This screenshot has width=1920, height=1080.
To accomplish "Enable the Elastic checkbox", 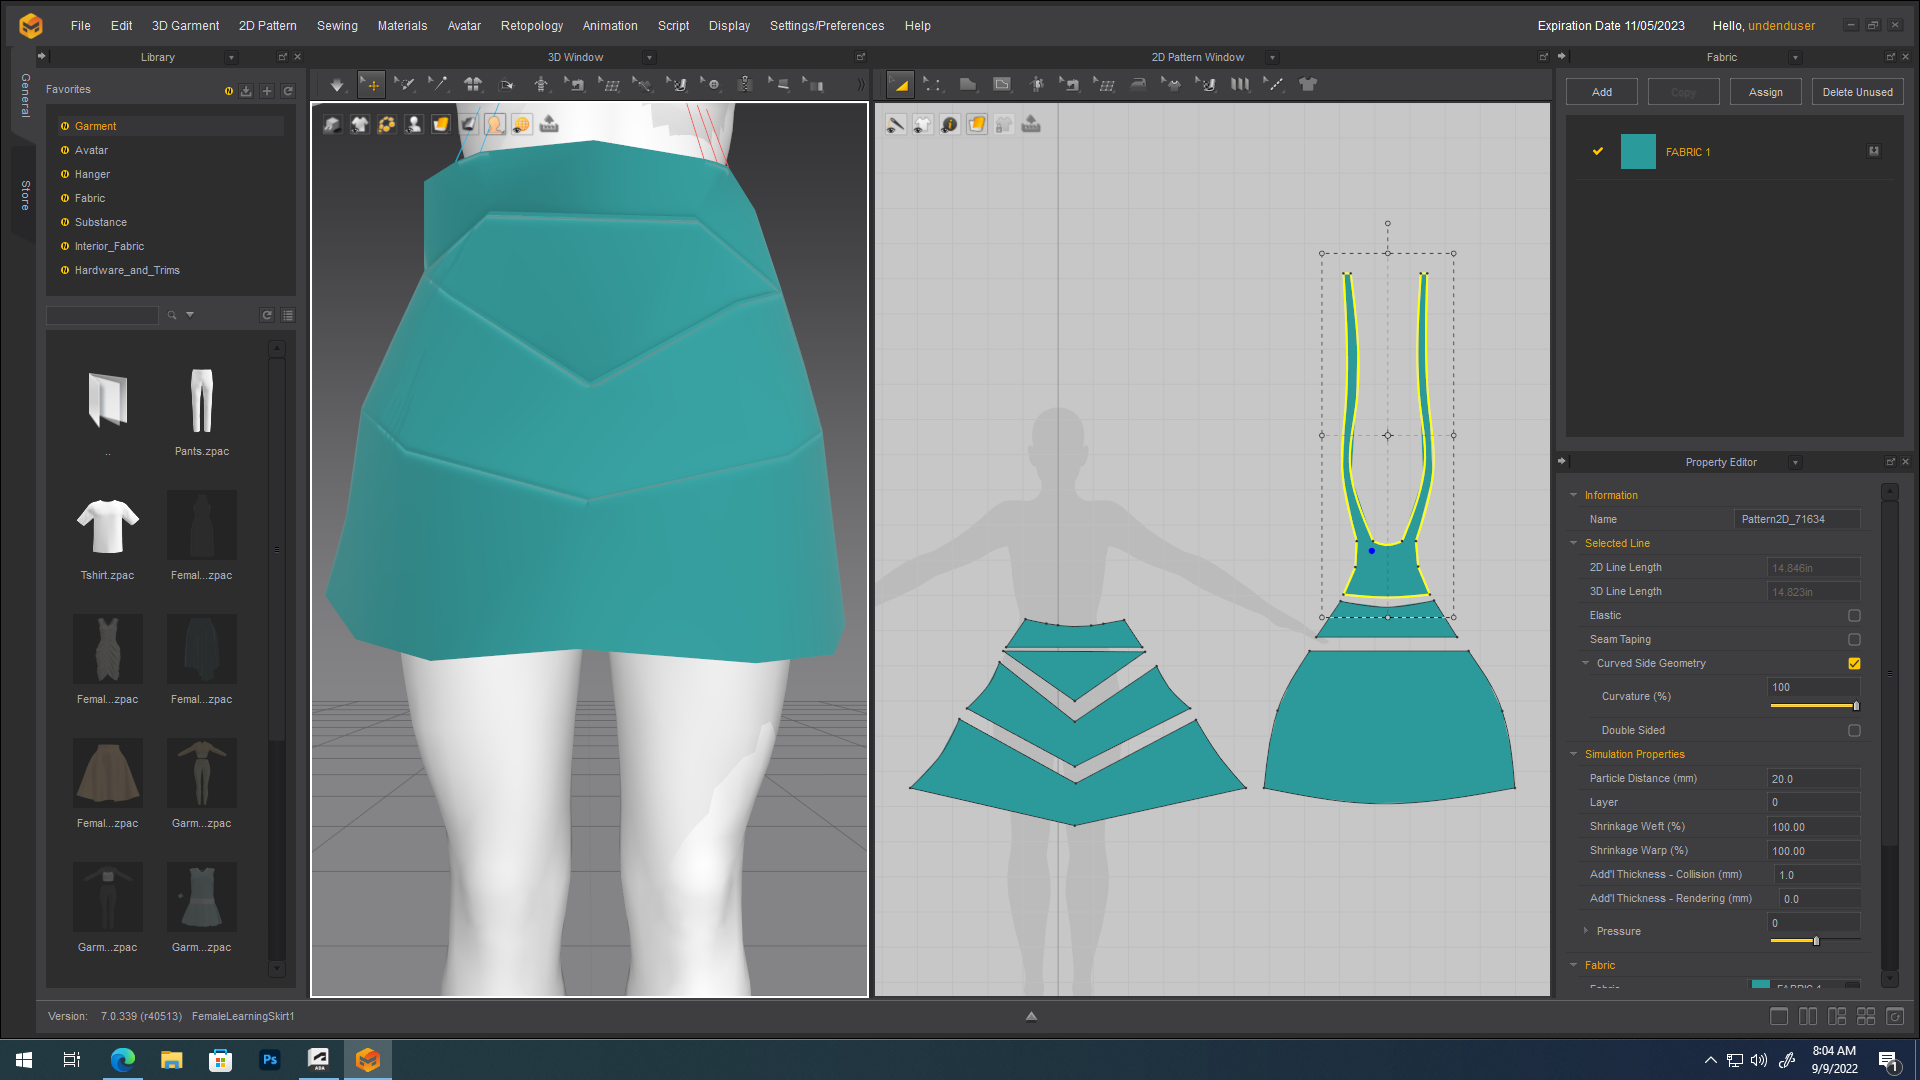I will [1854, 616].
